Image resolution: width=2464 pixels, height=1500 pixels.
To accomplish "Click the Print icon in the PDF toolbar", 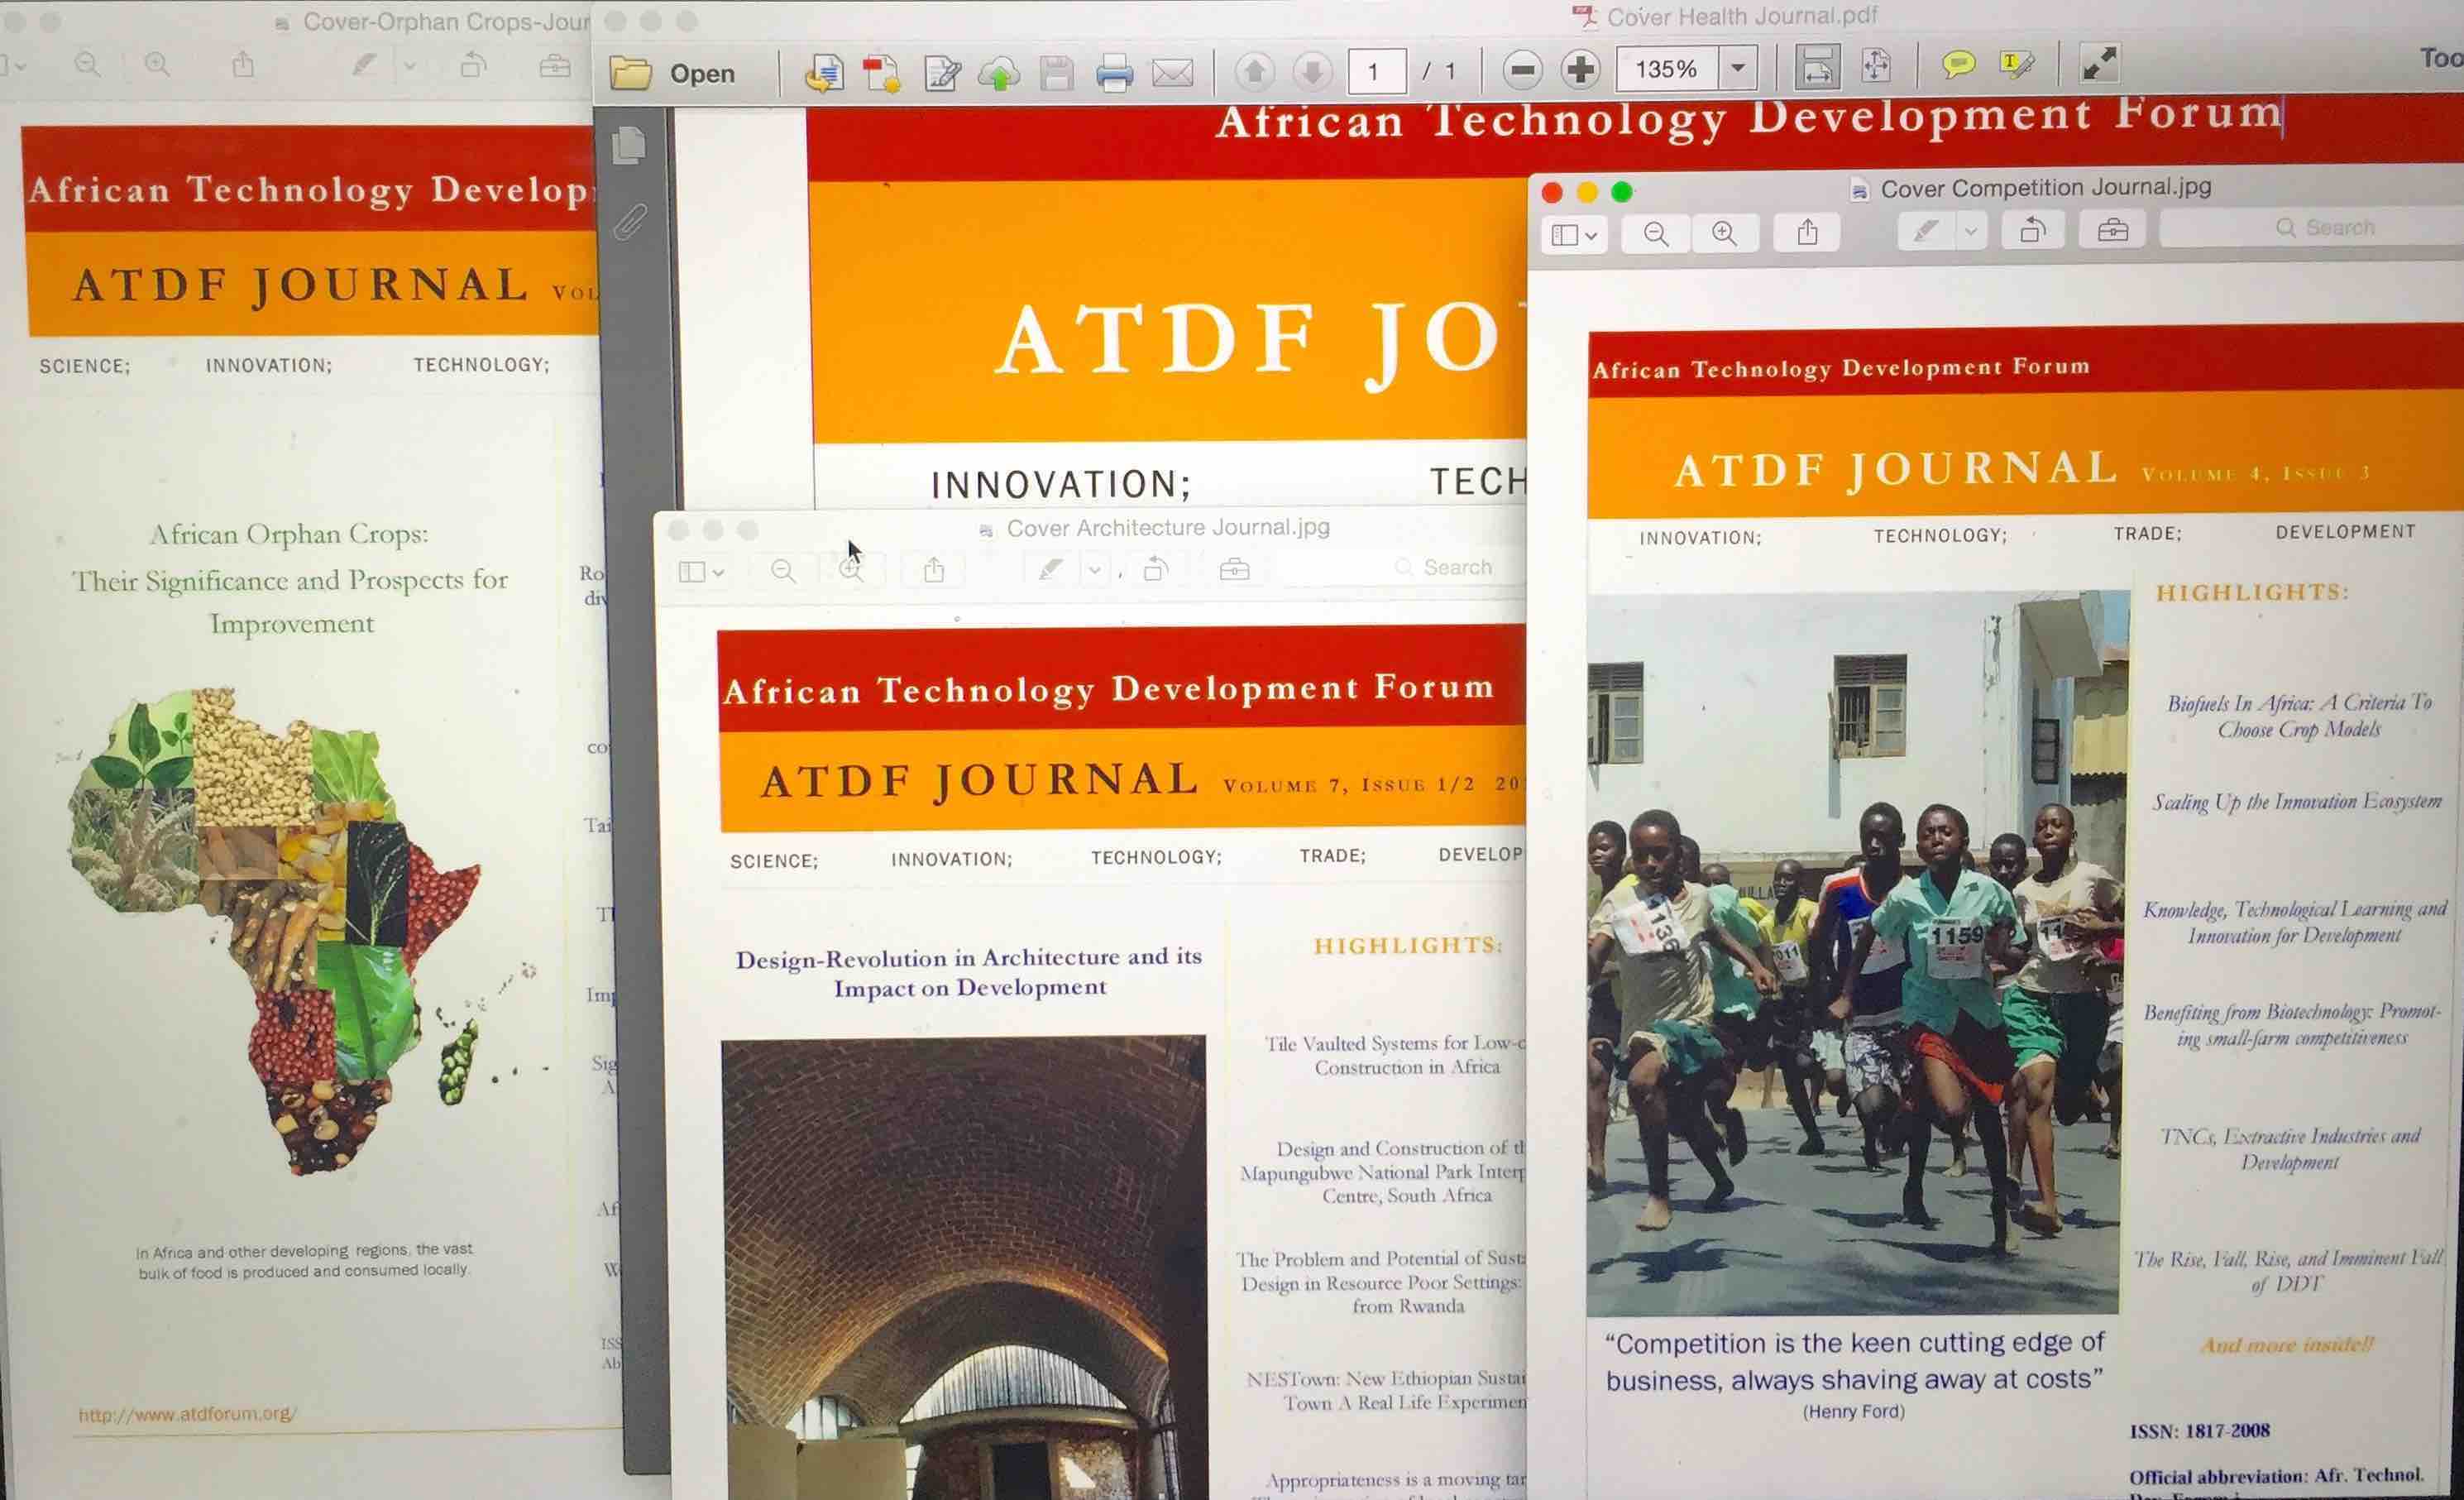I will click(x=1114, y=73).
